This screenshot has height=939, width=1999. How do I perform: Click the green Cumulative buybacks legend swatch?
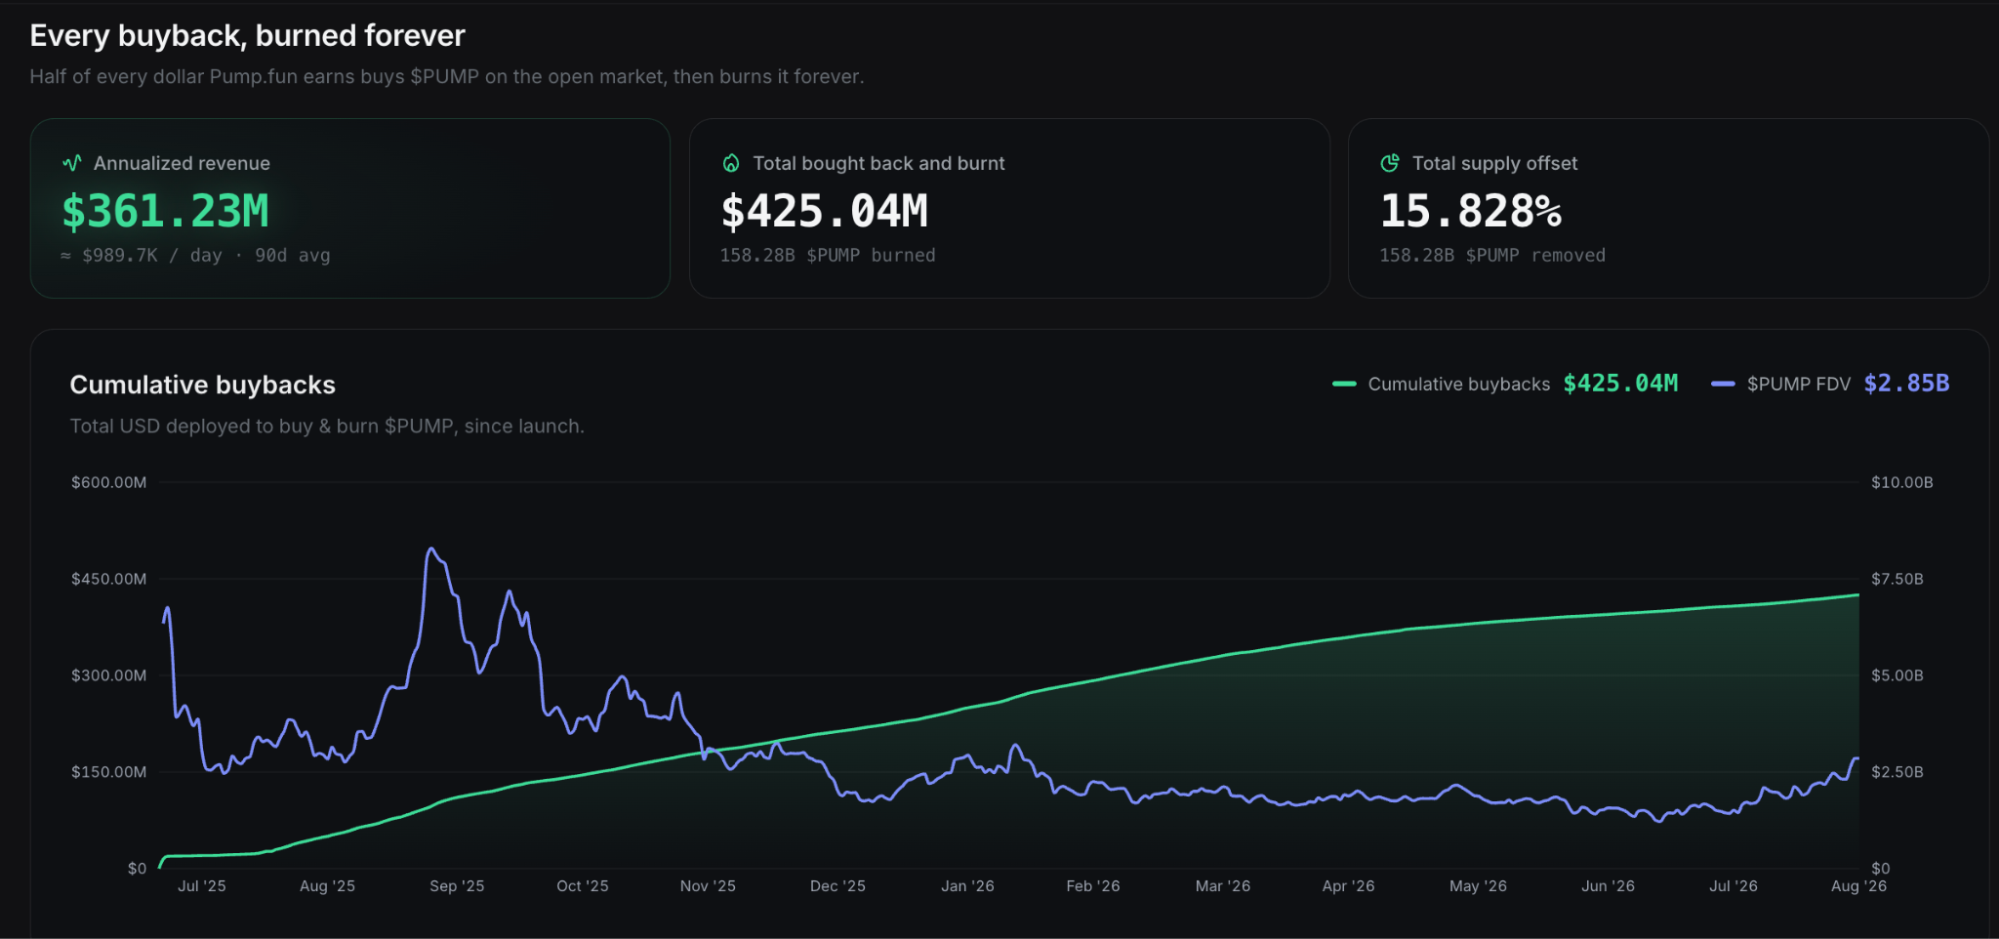pyautogui.click(x=1344, y=384)
